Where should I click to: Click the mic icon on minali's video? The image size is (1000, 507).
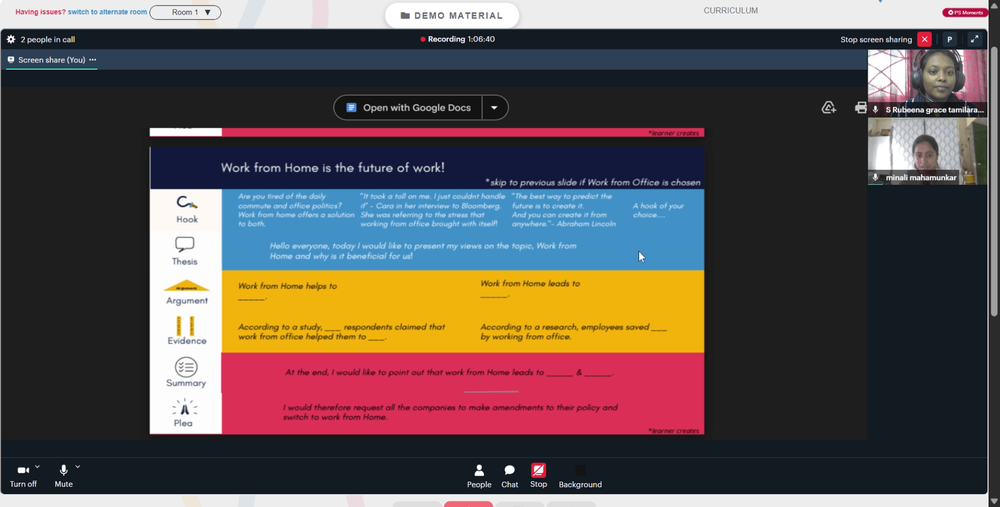pyautogui.click(x=875, y=178)
